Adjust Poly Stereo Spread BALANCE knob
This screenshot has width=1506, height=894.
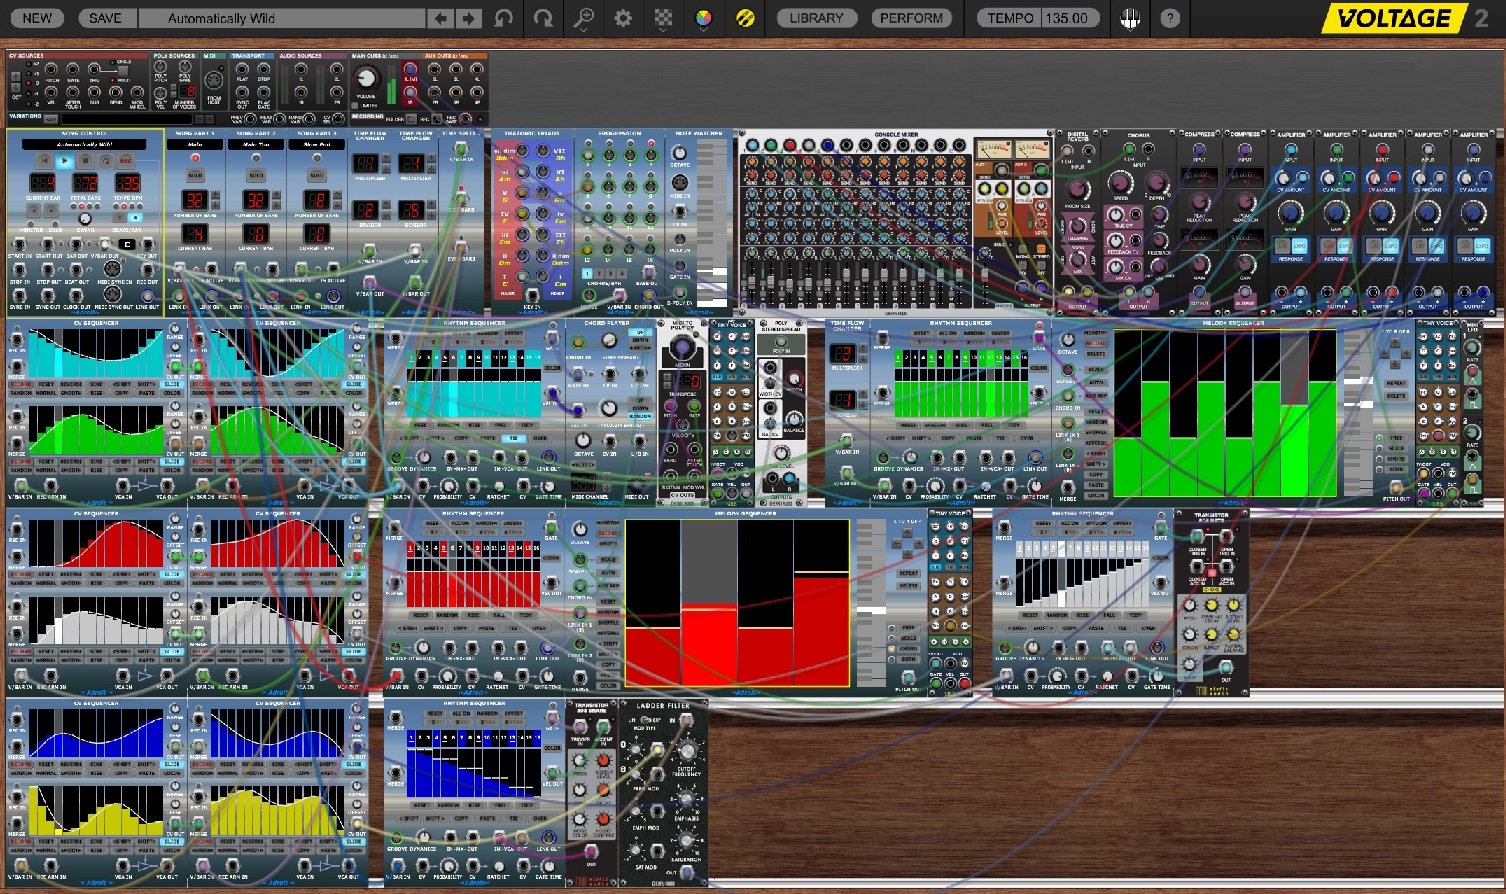click(794, 419)
